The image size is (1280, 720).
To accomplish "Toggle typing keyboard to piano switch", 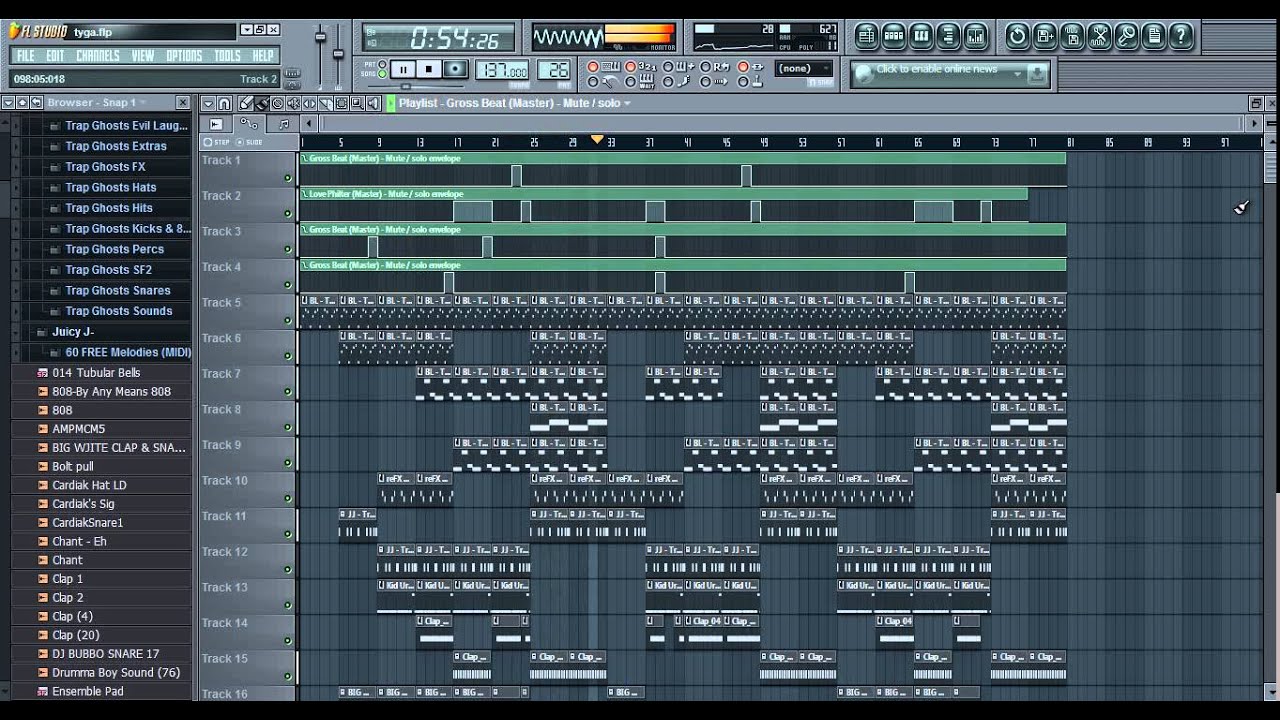I will coord(592,66).
